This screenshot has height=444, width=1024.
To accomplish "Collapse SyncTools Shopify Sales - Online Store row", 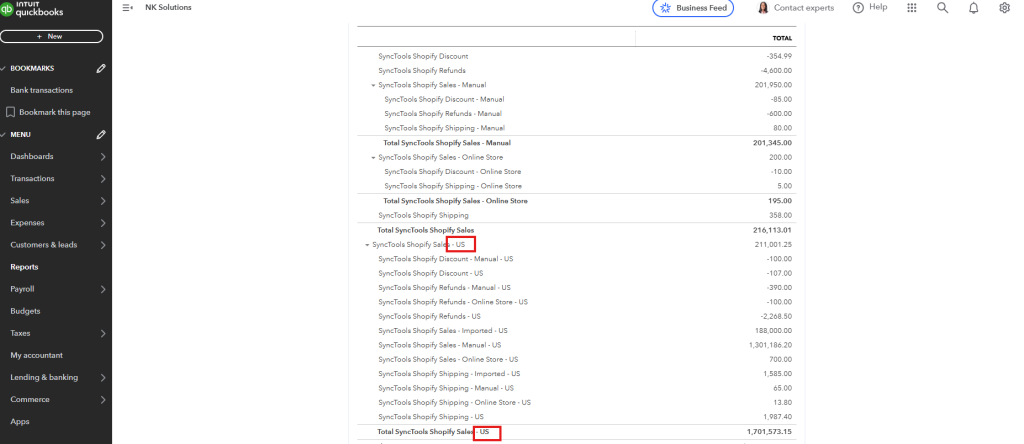I will point(374,157).
